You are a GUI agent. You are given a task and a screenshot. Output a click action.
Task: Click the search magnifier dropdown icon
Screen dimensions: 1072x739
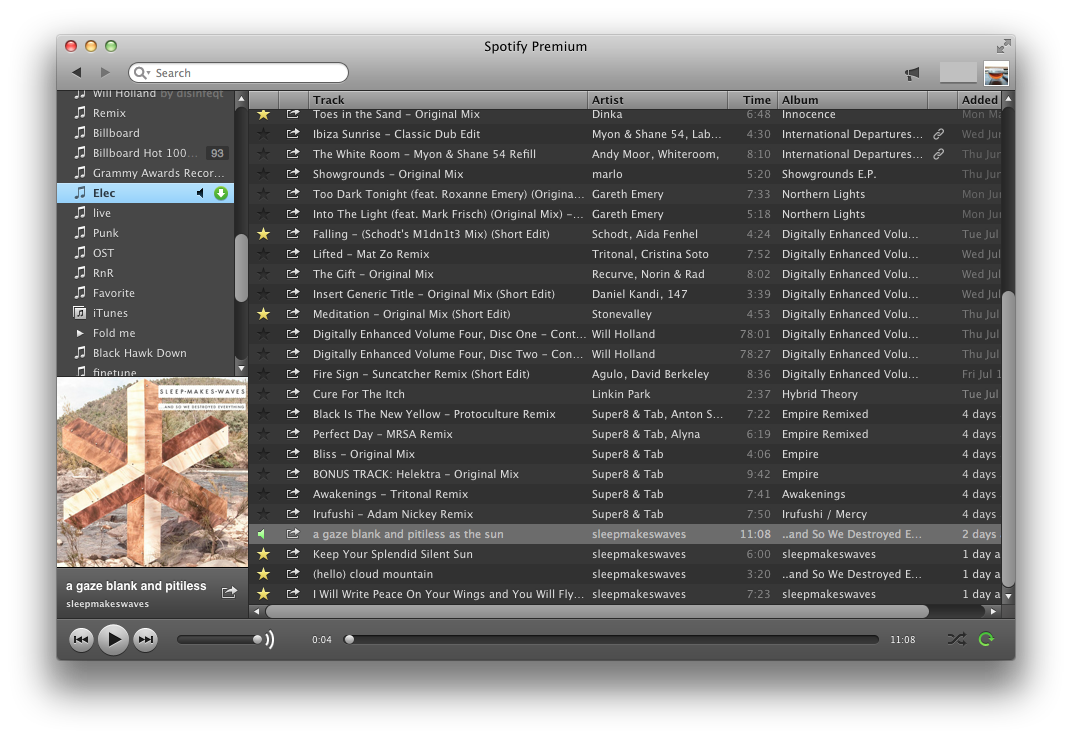tap(142, 72)
